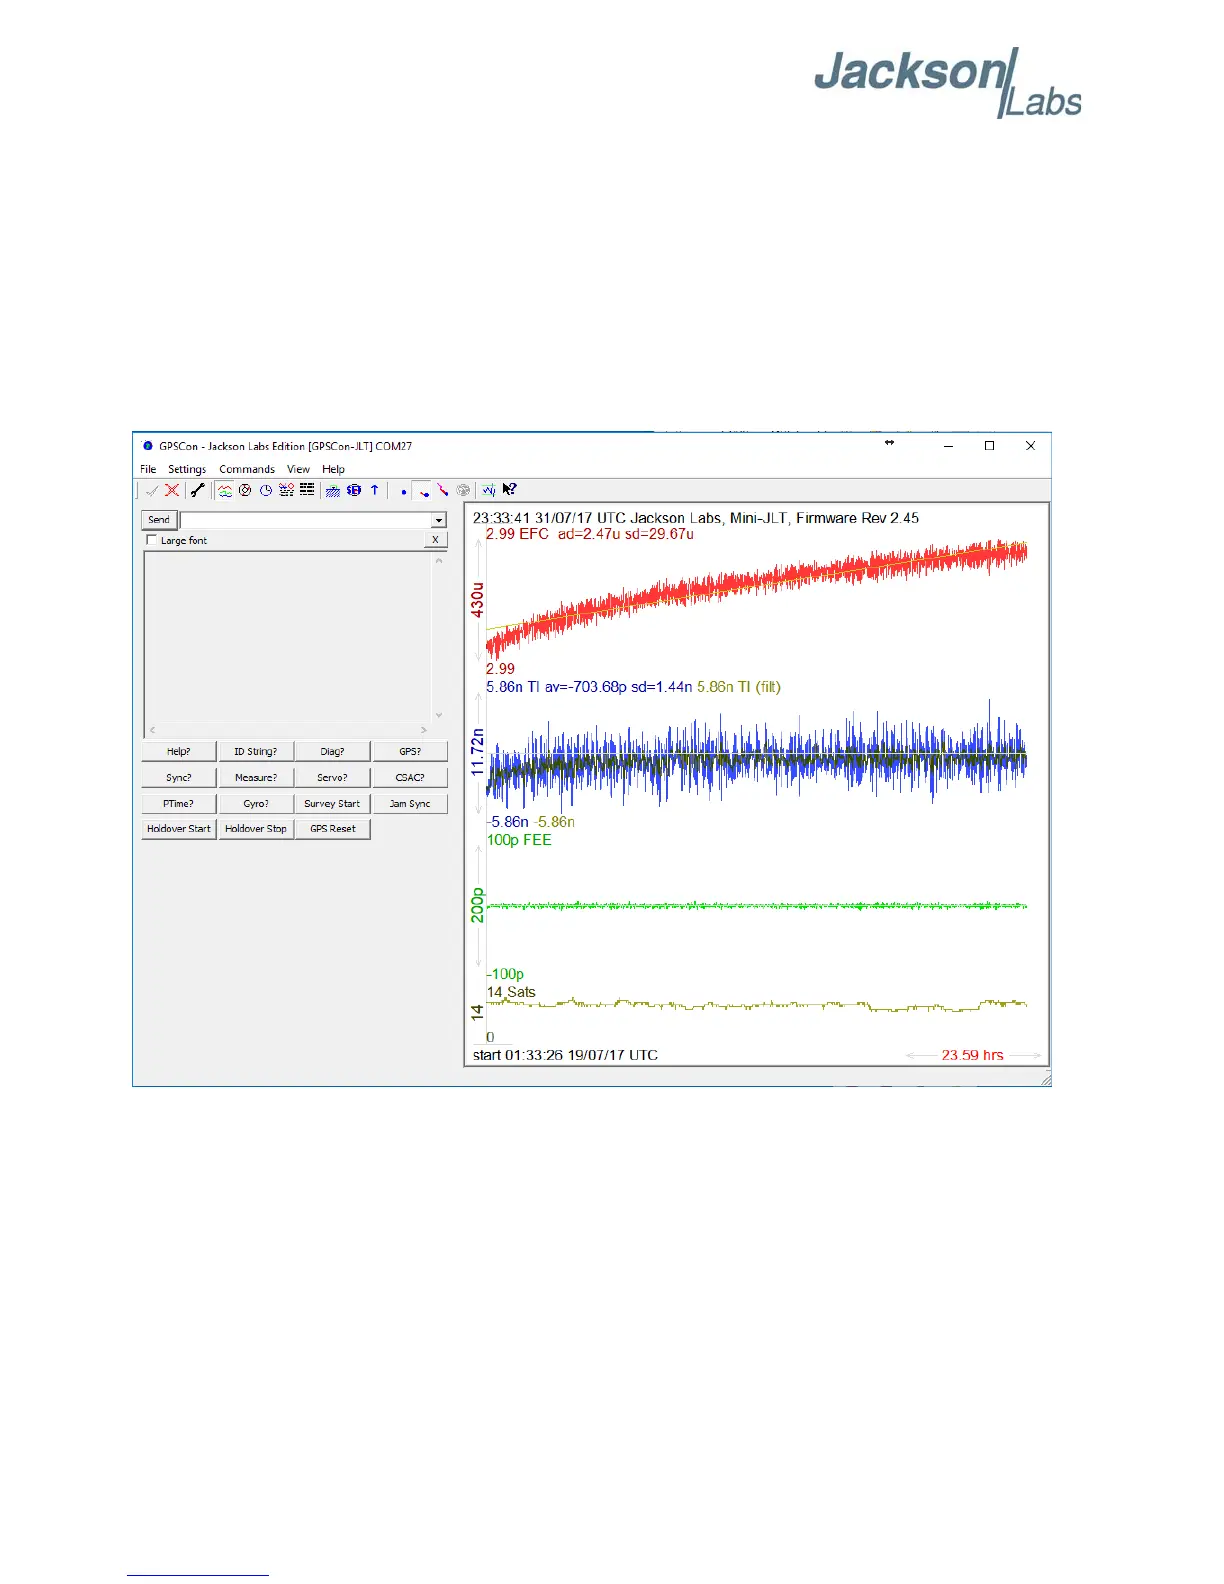Click the context help arrow-question icon
This screenshot has width=1224, height=1584.
(x=510, y=490)
